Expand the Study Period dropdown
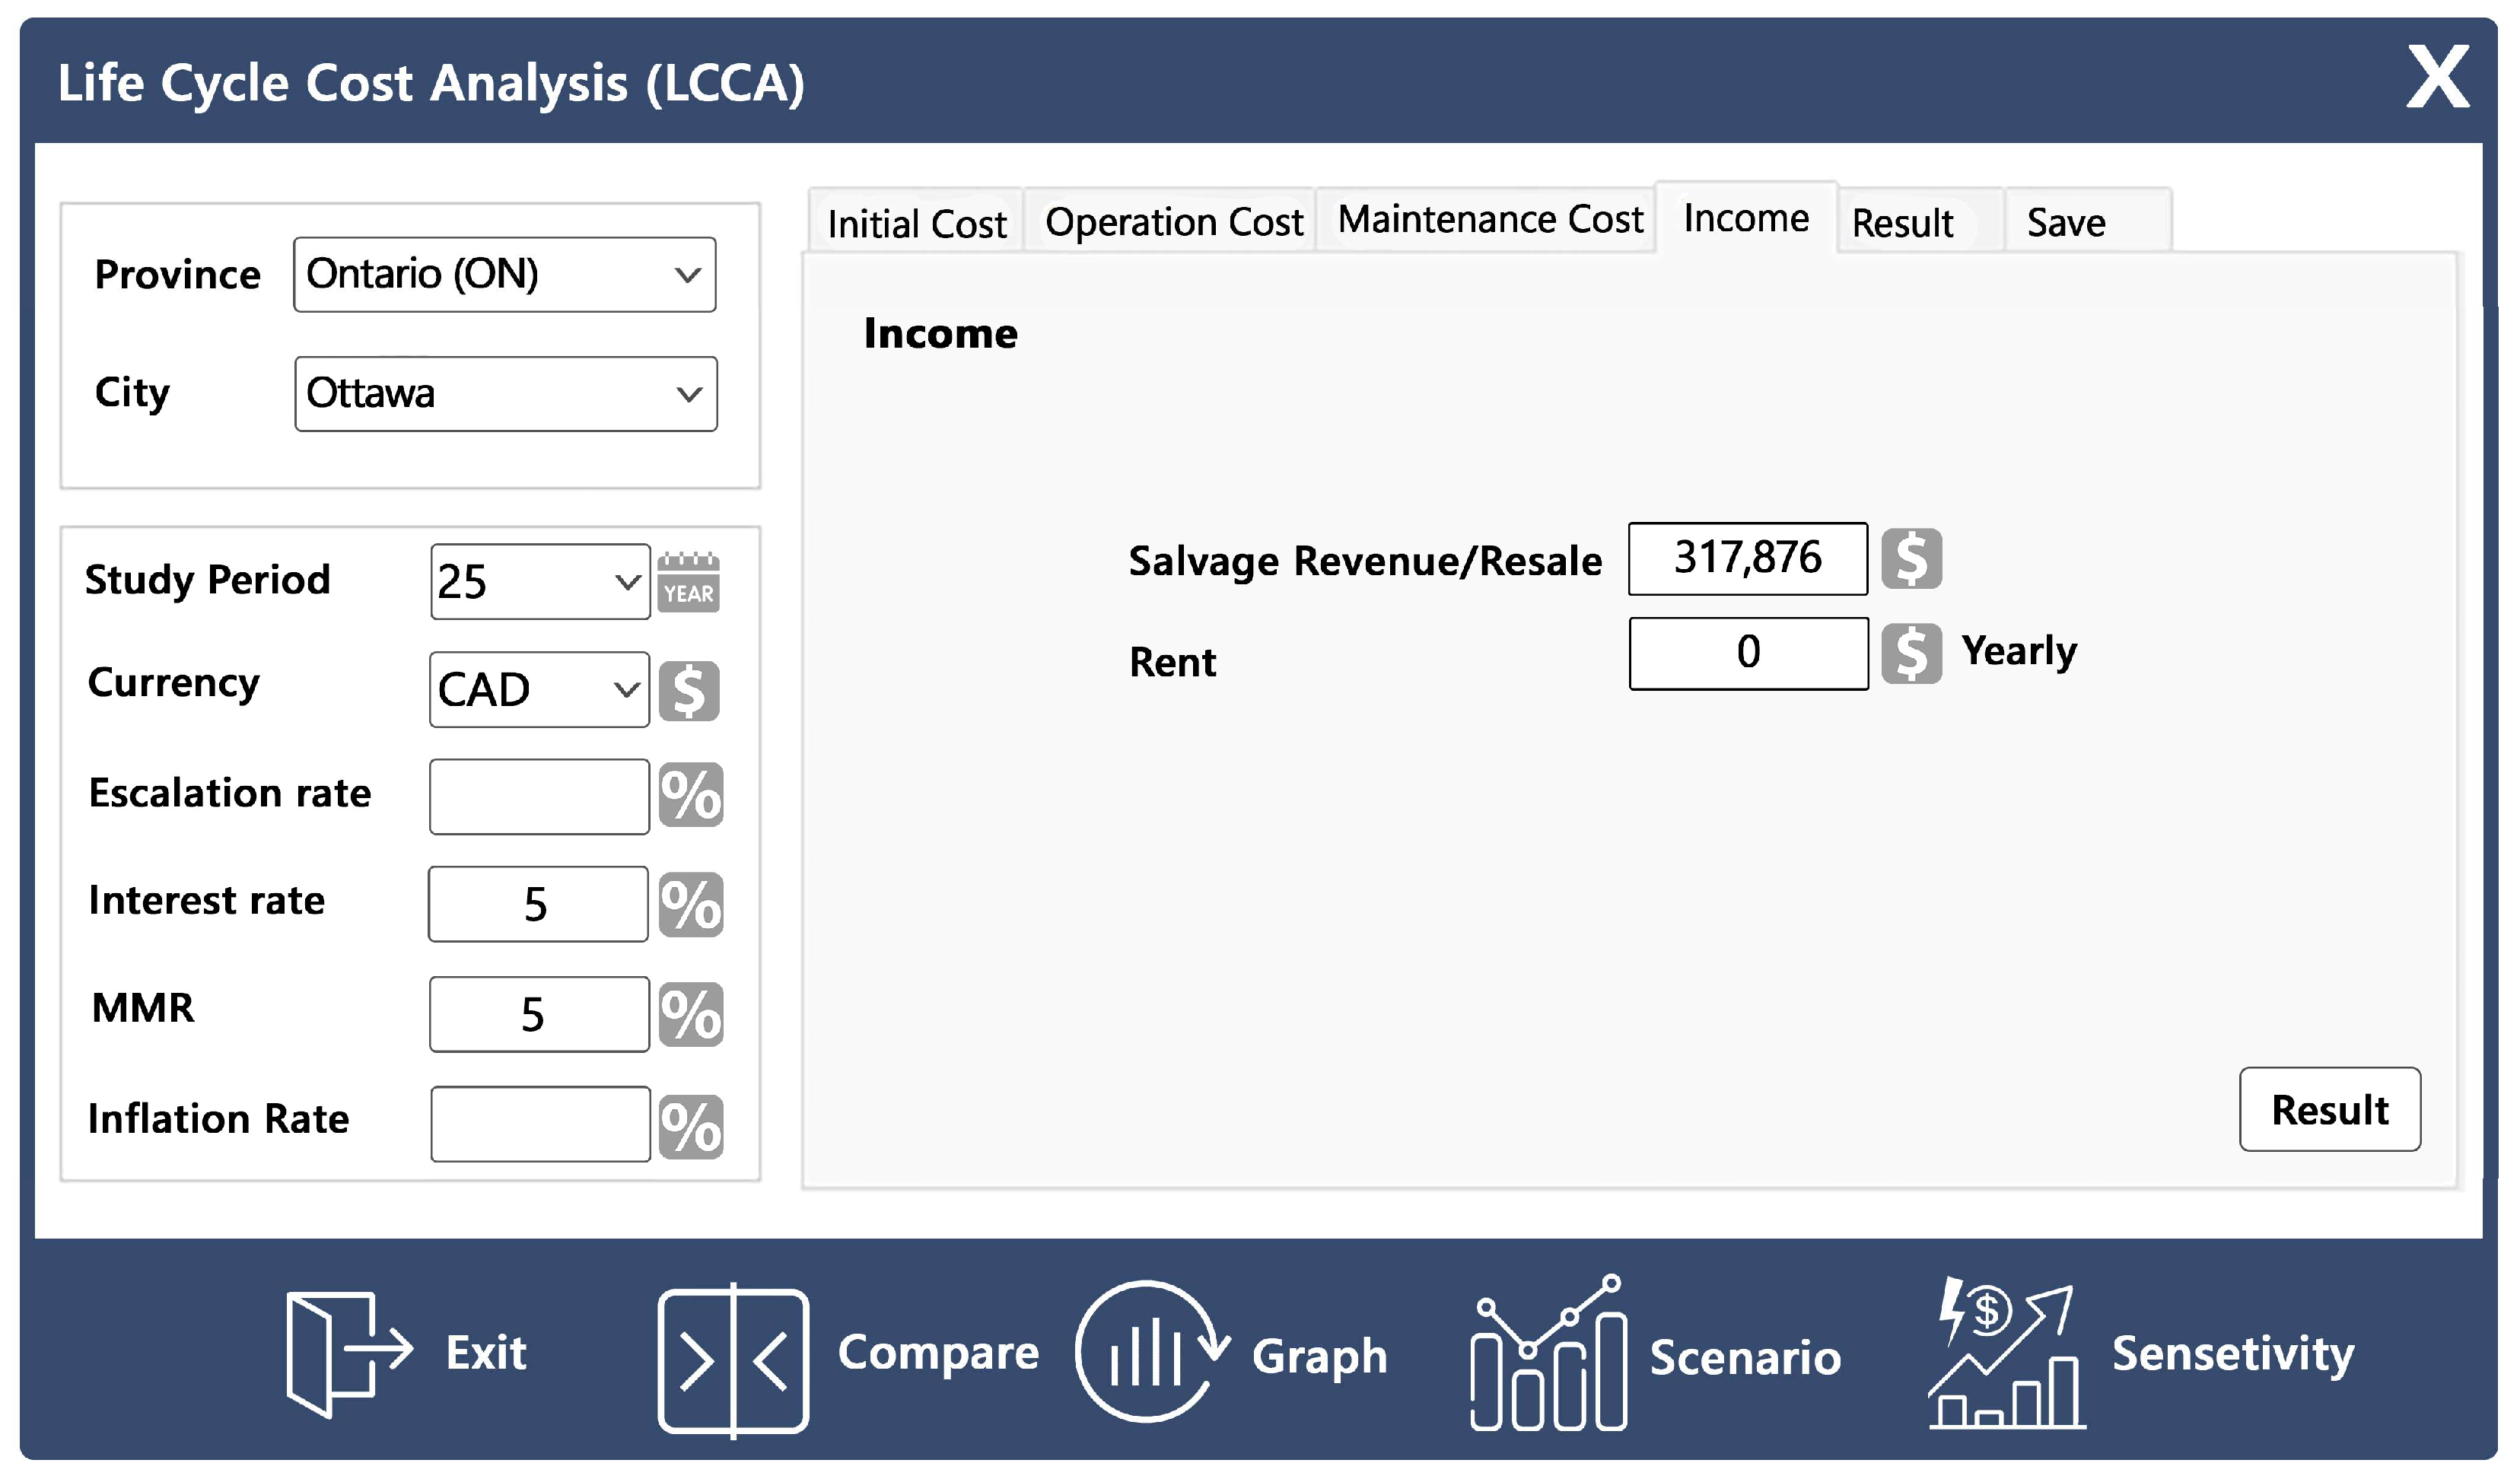The height and width of the screenshot is (1479, 2520). pos(540,582)
